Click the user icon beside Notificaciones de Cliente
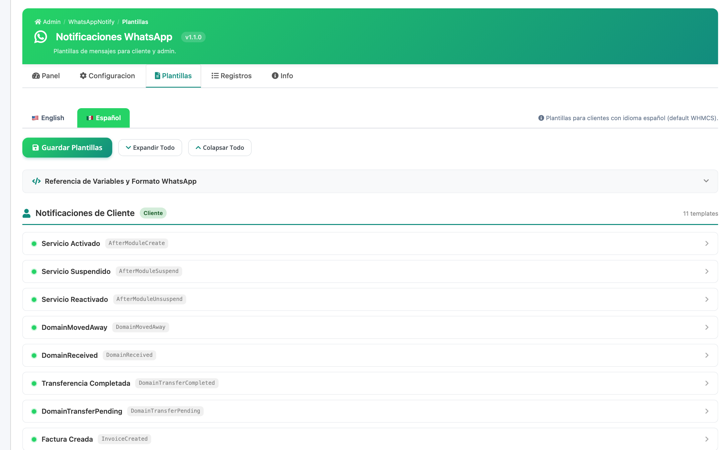 27,214
